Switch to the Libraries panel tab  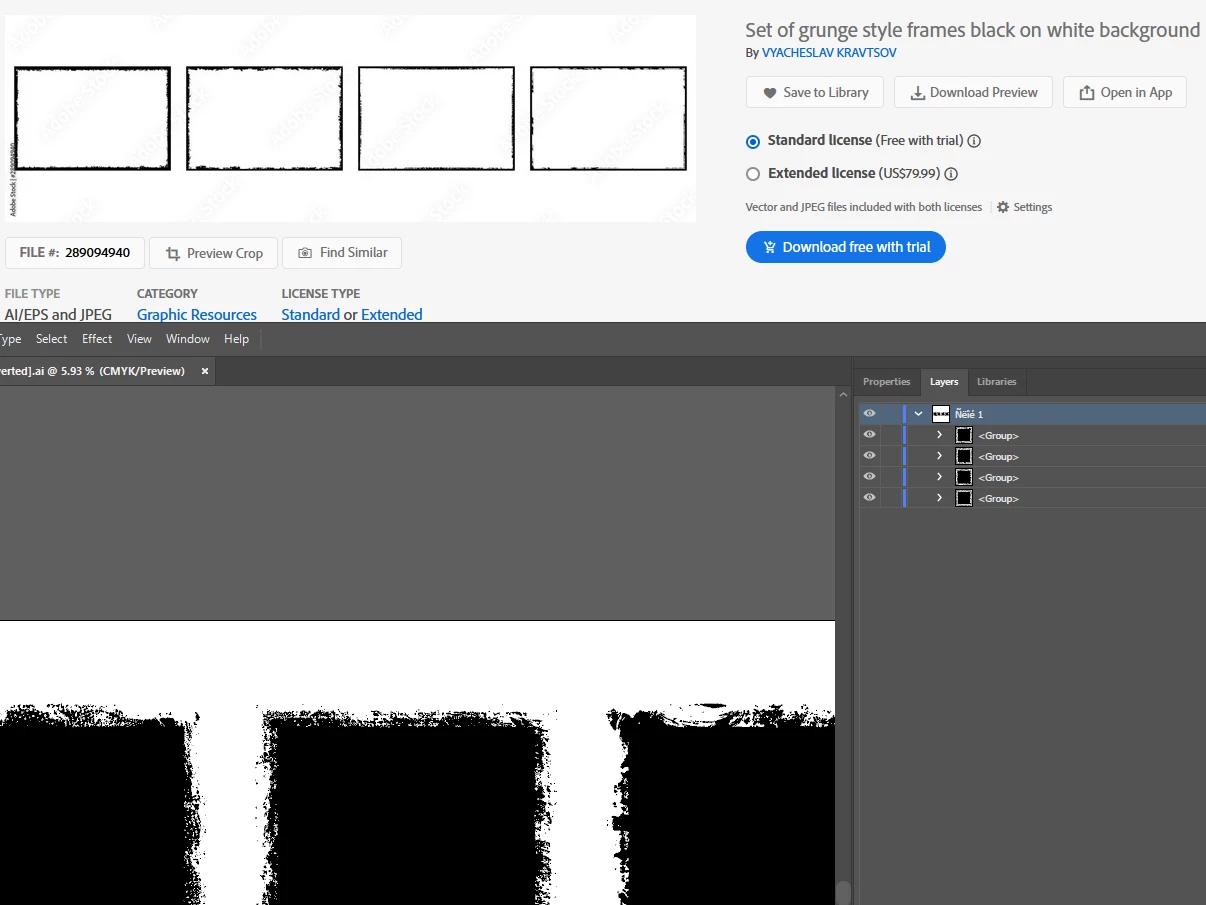pyautogui.click(x=997, y=382)
